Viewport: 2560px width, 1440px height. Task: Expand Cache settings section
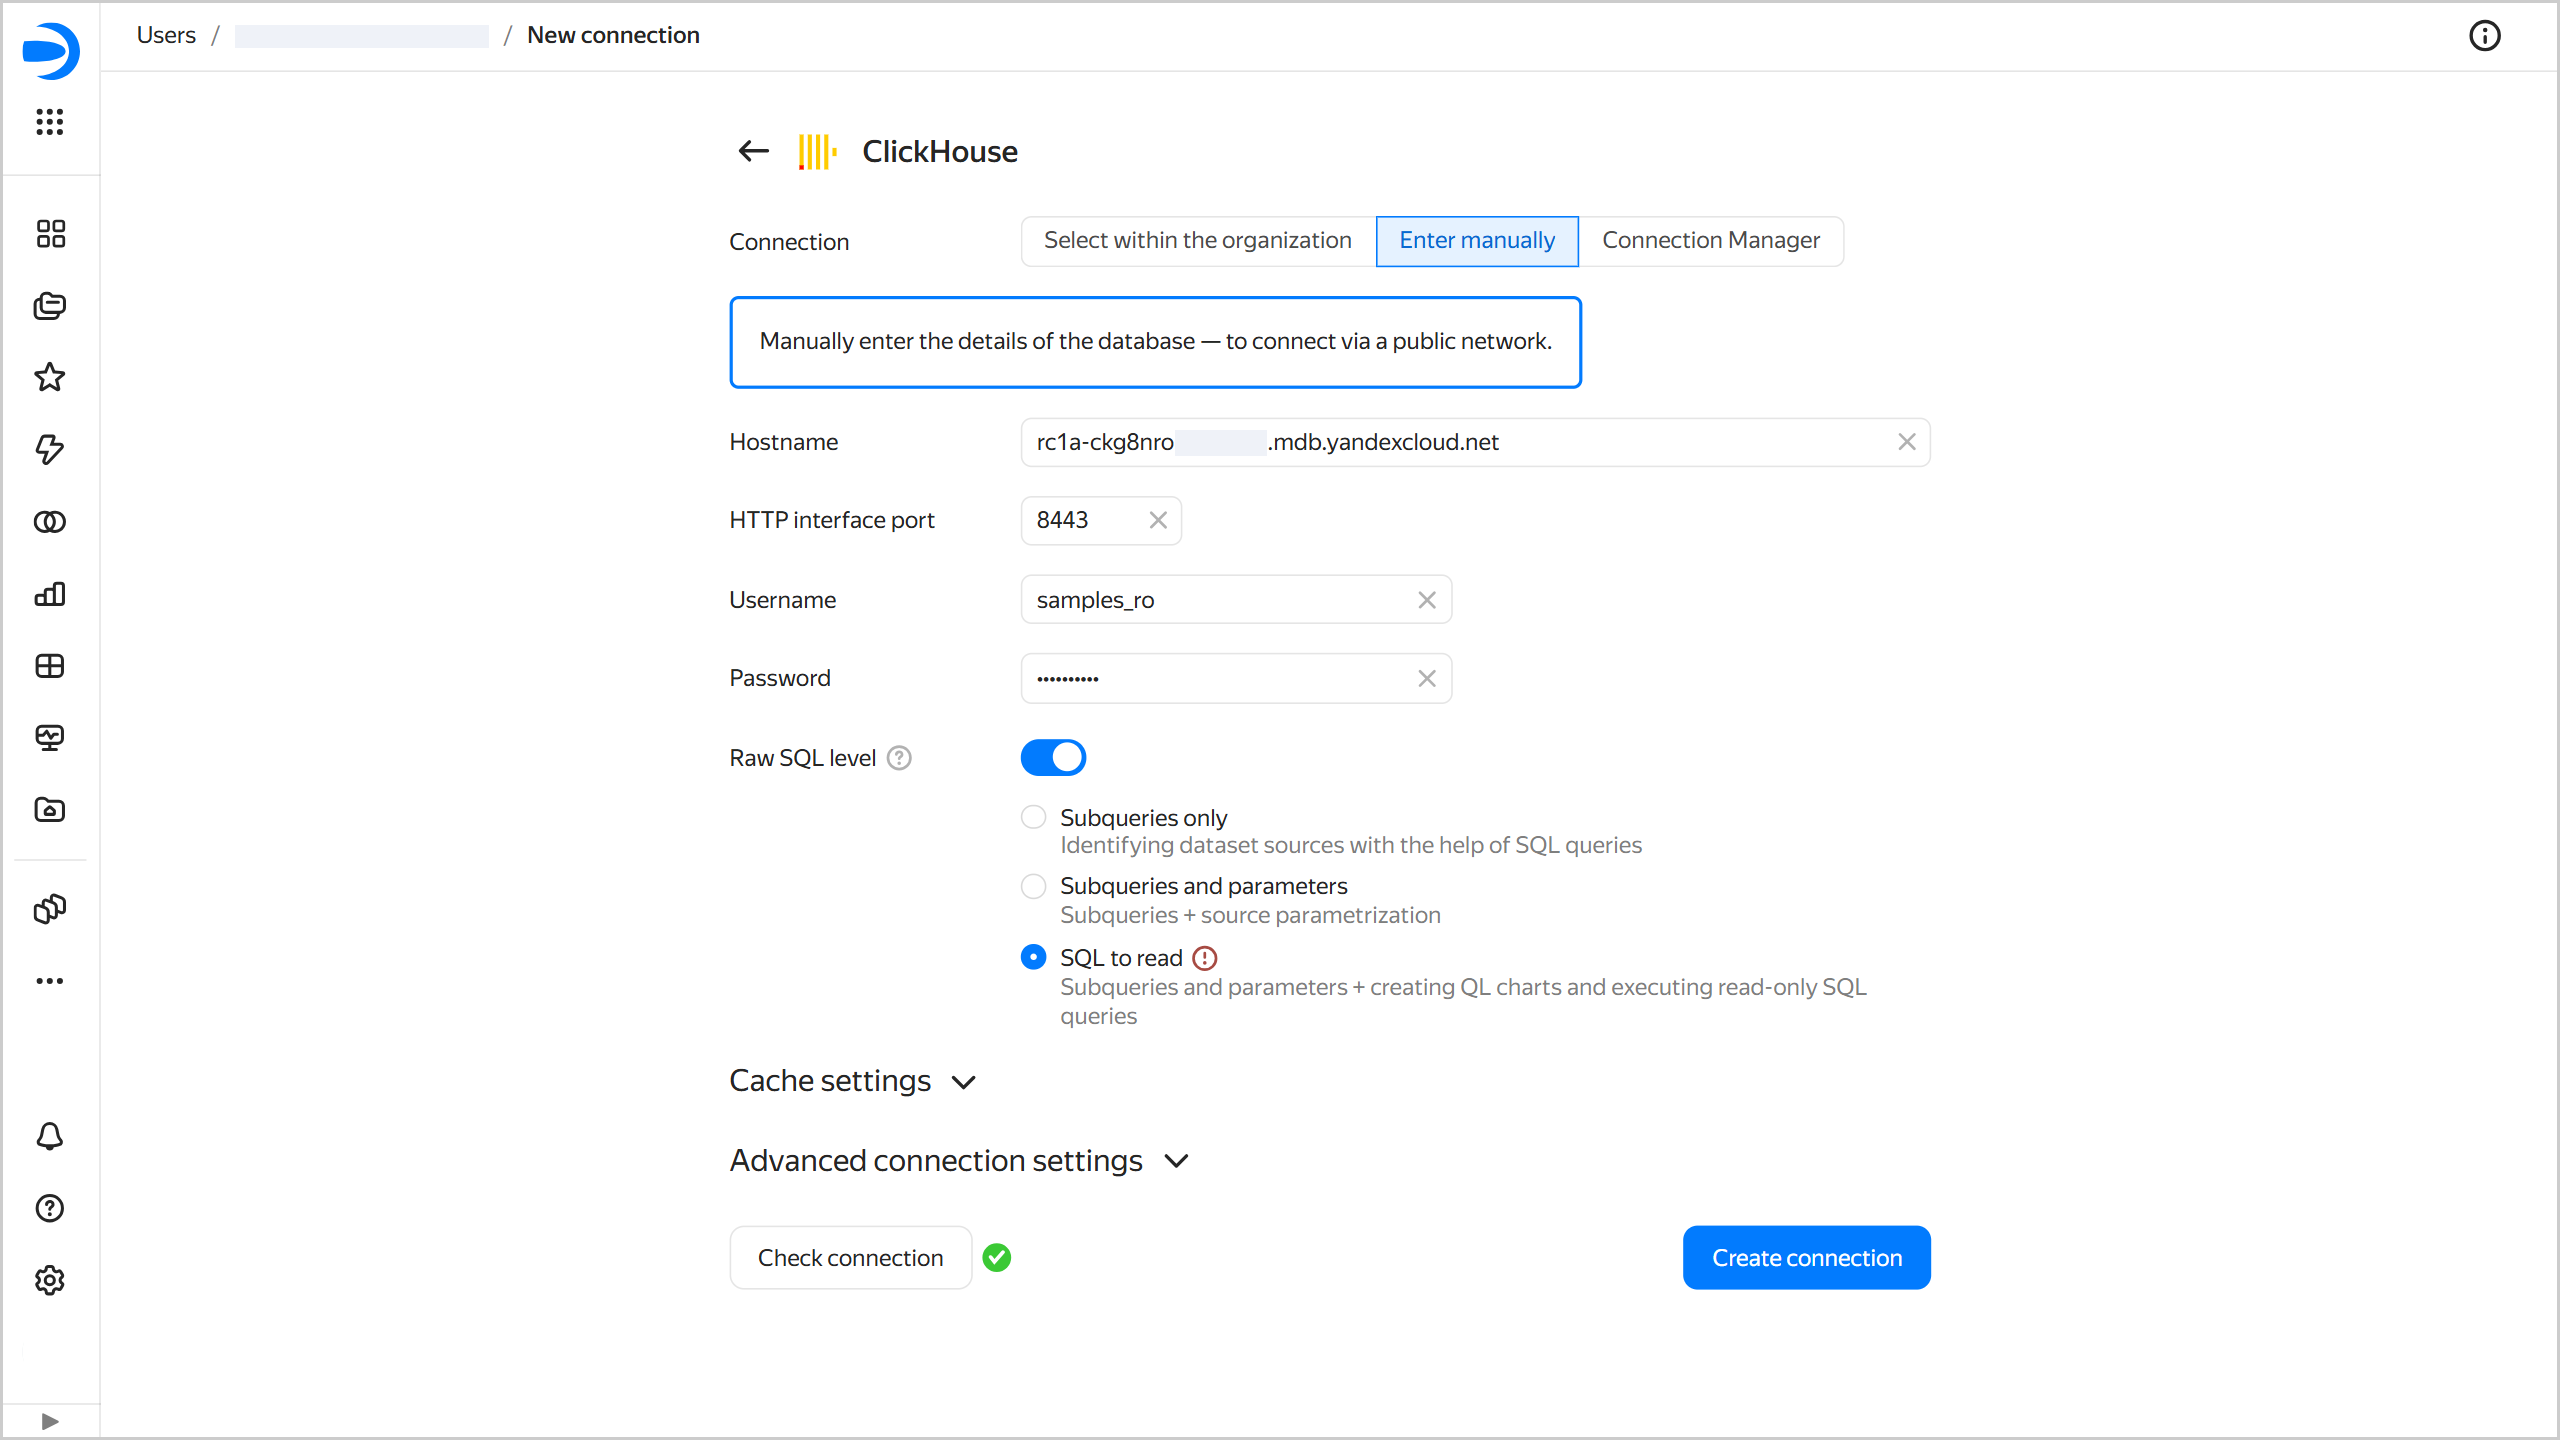tap(853, 1081)
